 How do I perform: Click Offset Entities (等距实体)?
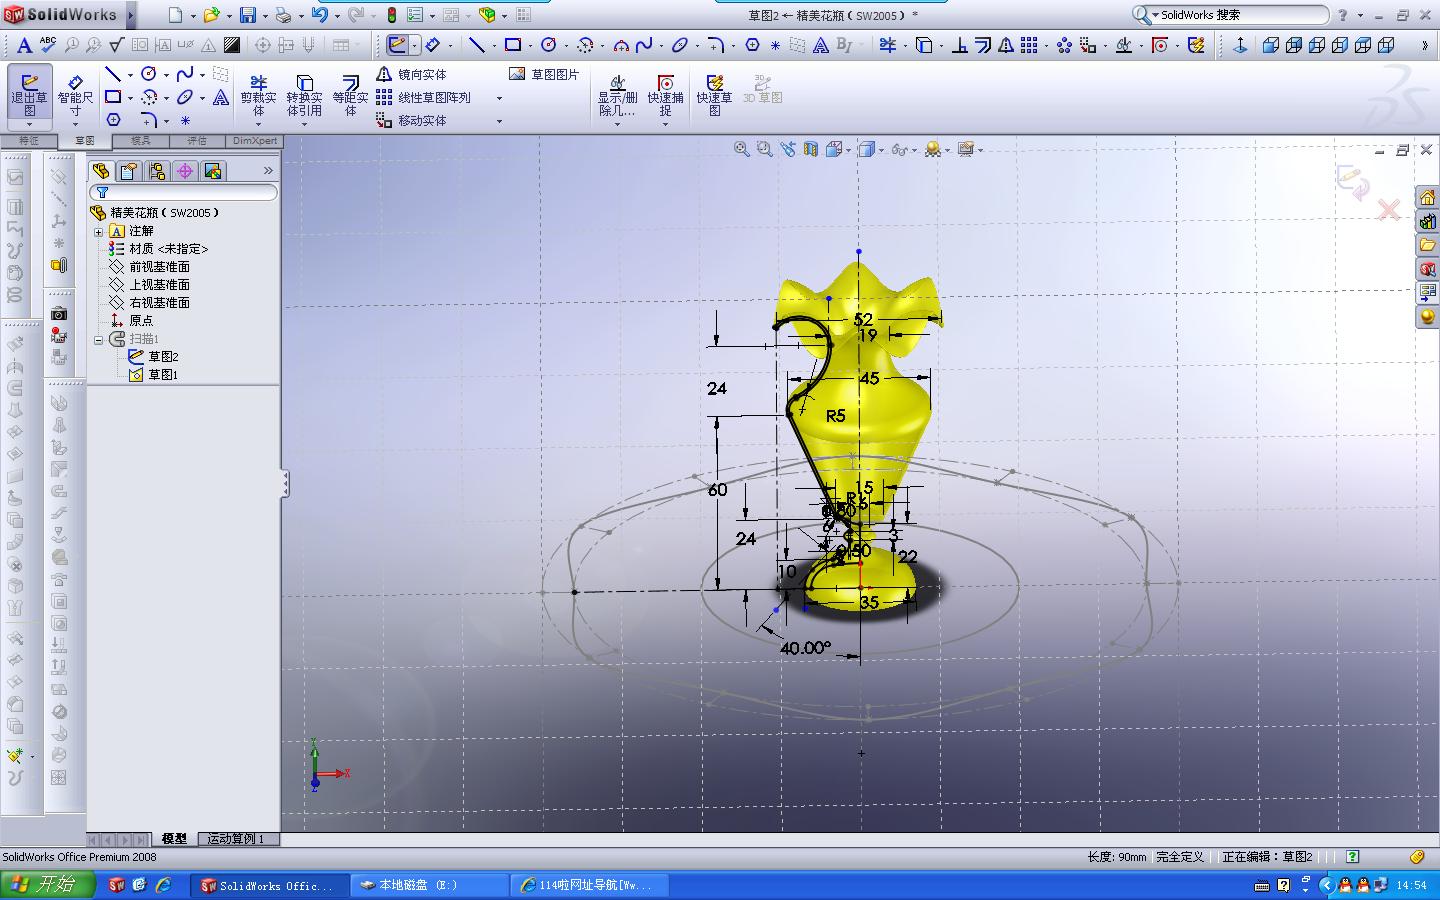point(350,95)
